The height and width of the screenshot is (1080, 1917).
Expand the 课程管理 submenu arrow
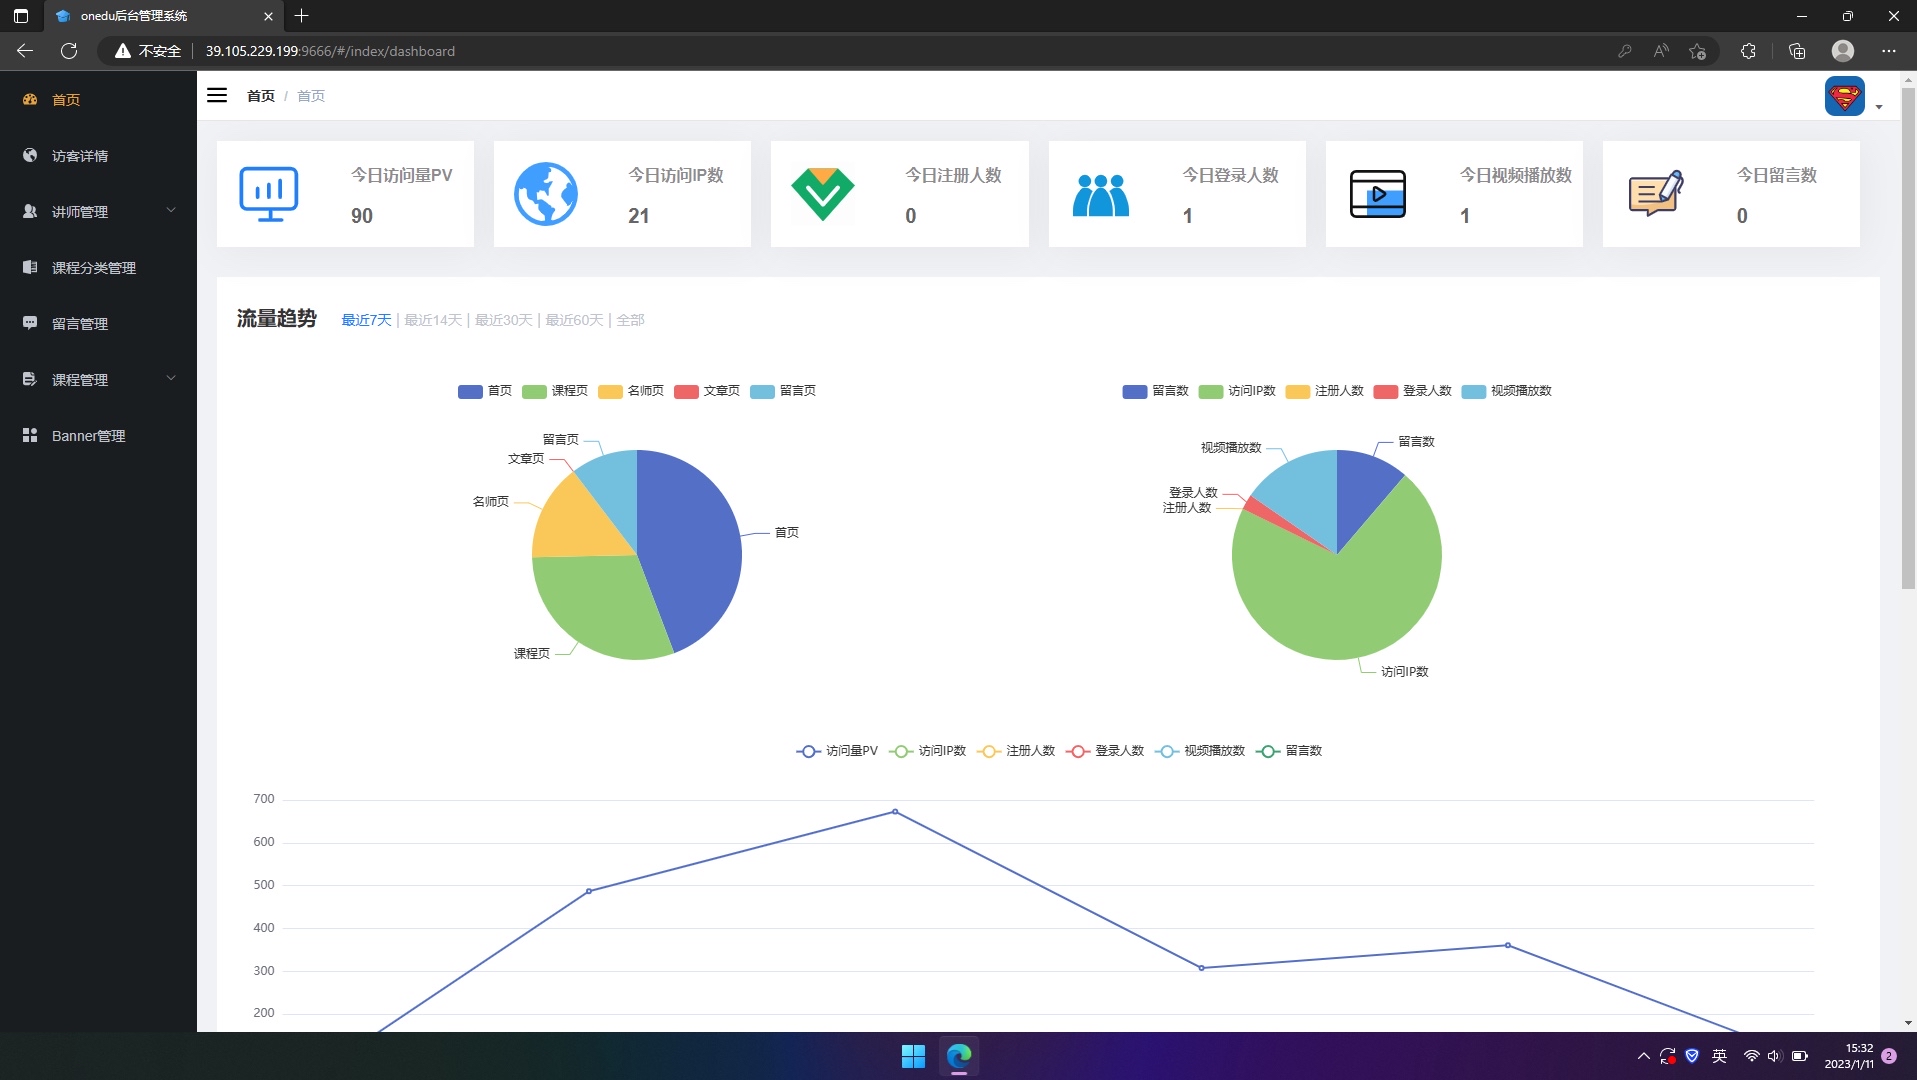[171, 379]
